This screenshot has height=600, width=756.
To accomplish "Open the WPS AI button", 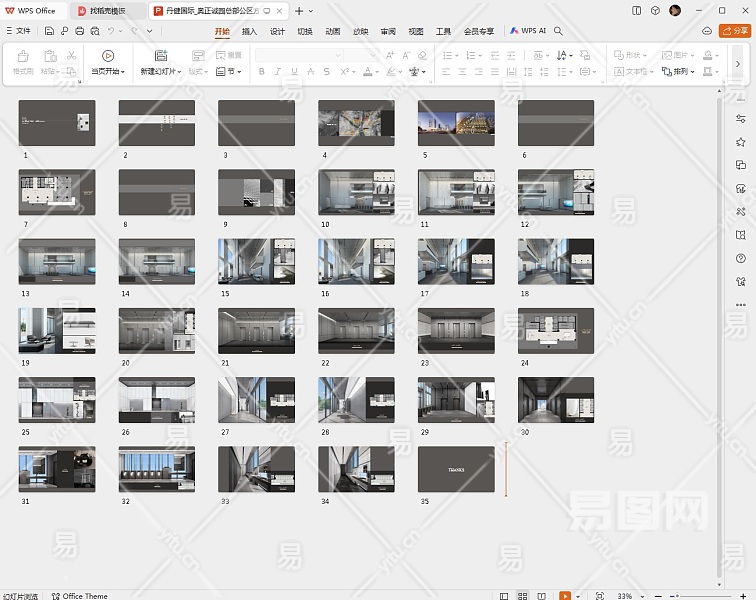I will [x=528, y=31].
